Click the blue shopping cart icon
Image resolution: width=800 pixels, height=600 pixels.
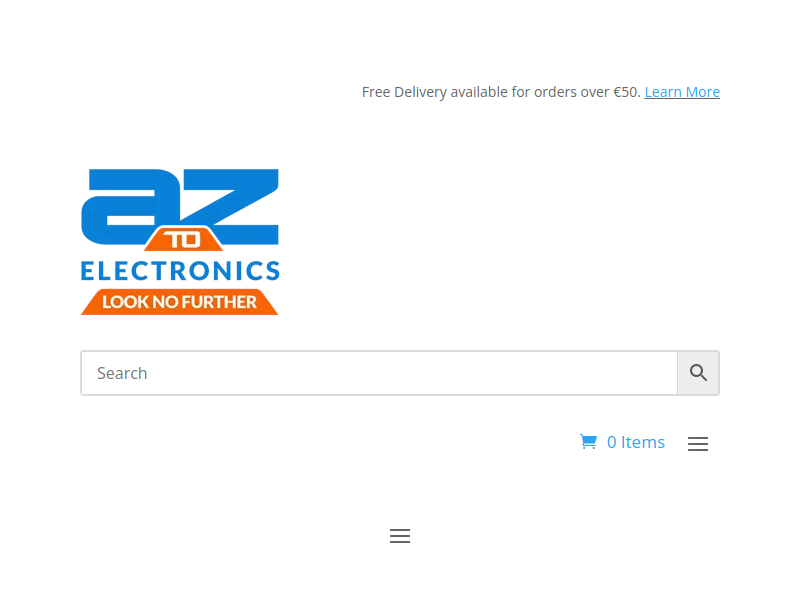[x=588, y=441]
